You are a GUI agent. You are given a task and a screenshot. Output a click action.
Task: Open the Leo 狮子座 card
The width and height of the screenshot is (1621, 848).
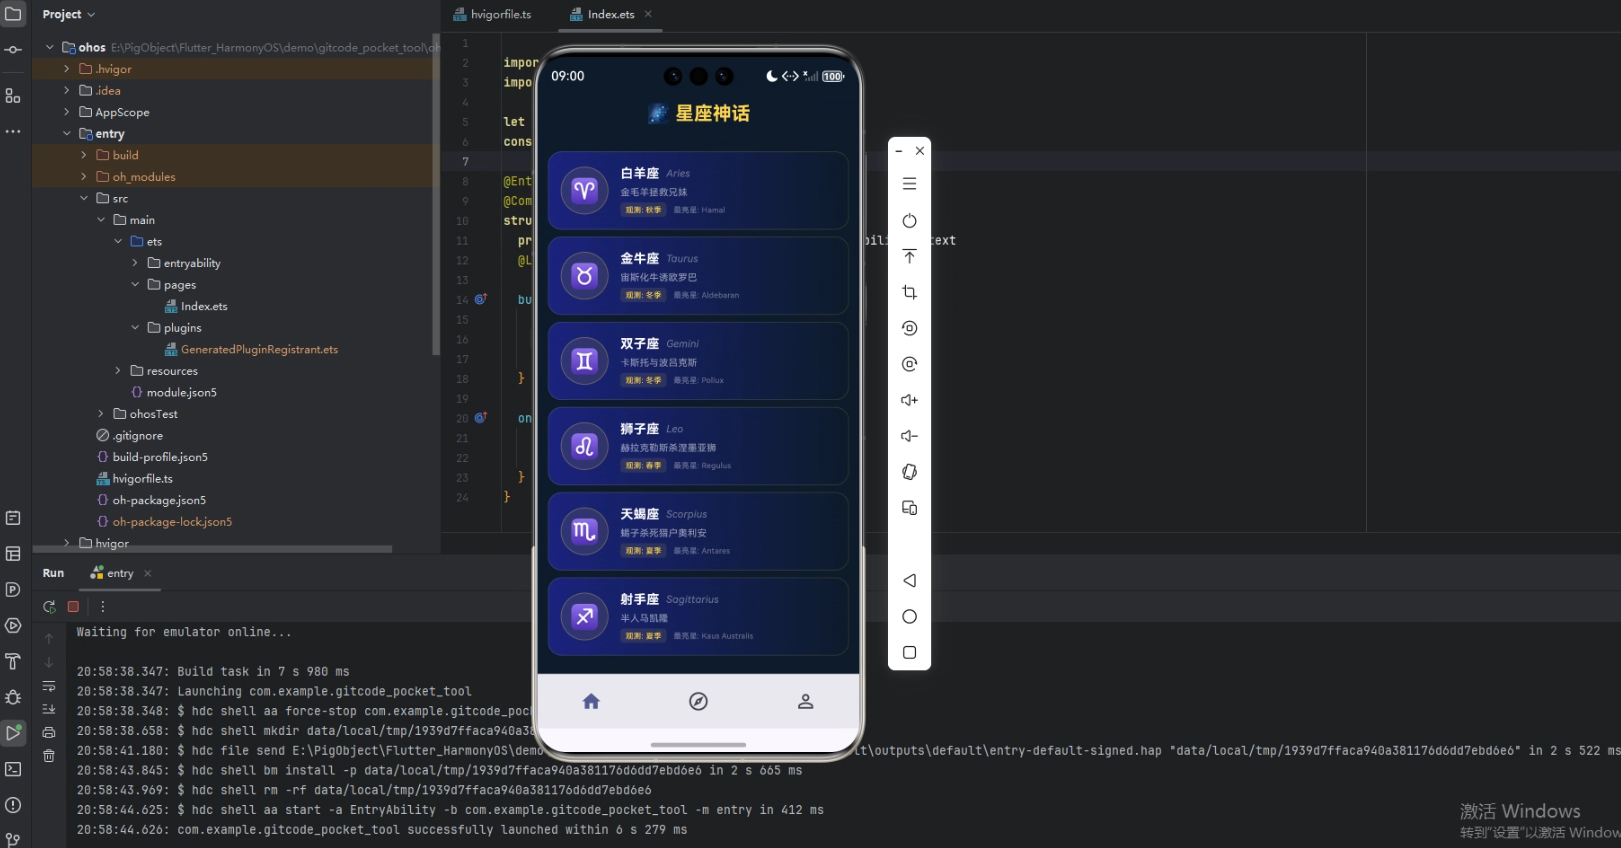pos(698,446)
